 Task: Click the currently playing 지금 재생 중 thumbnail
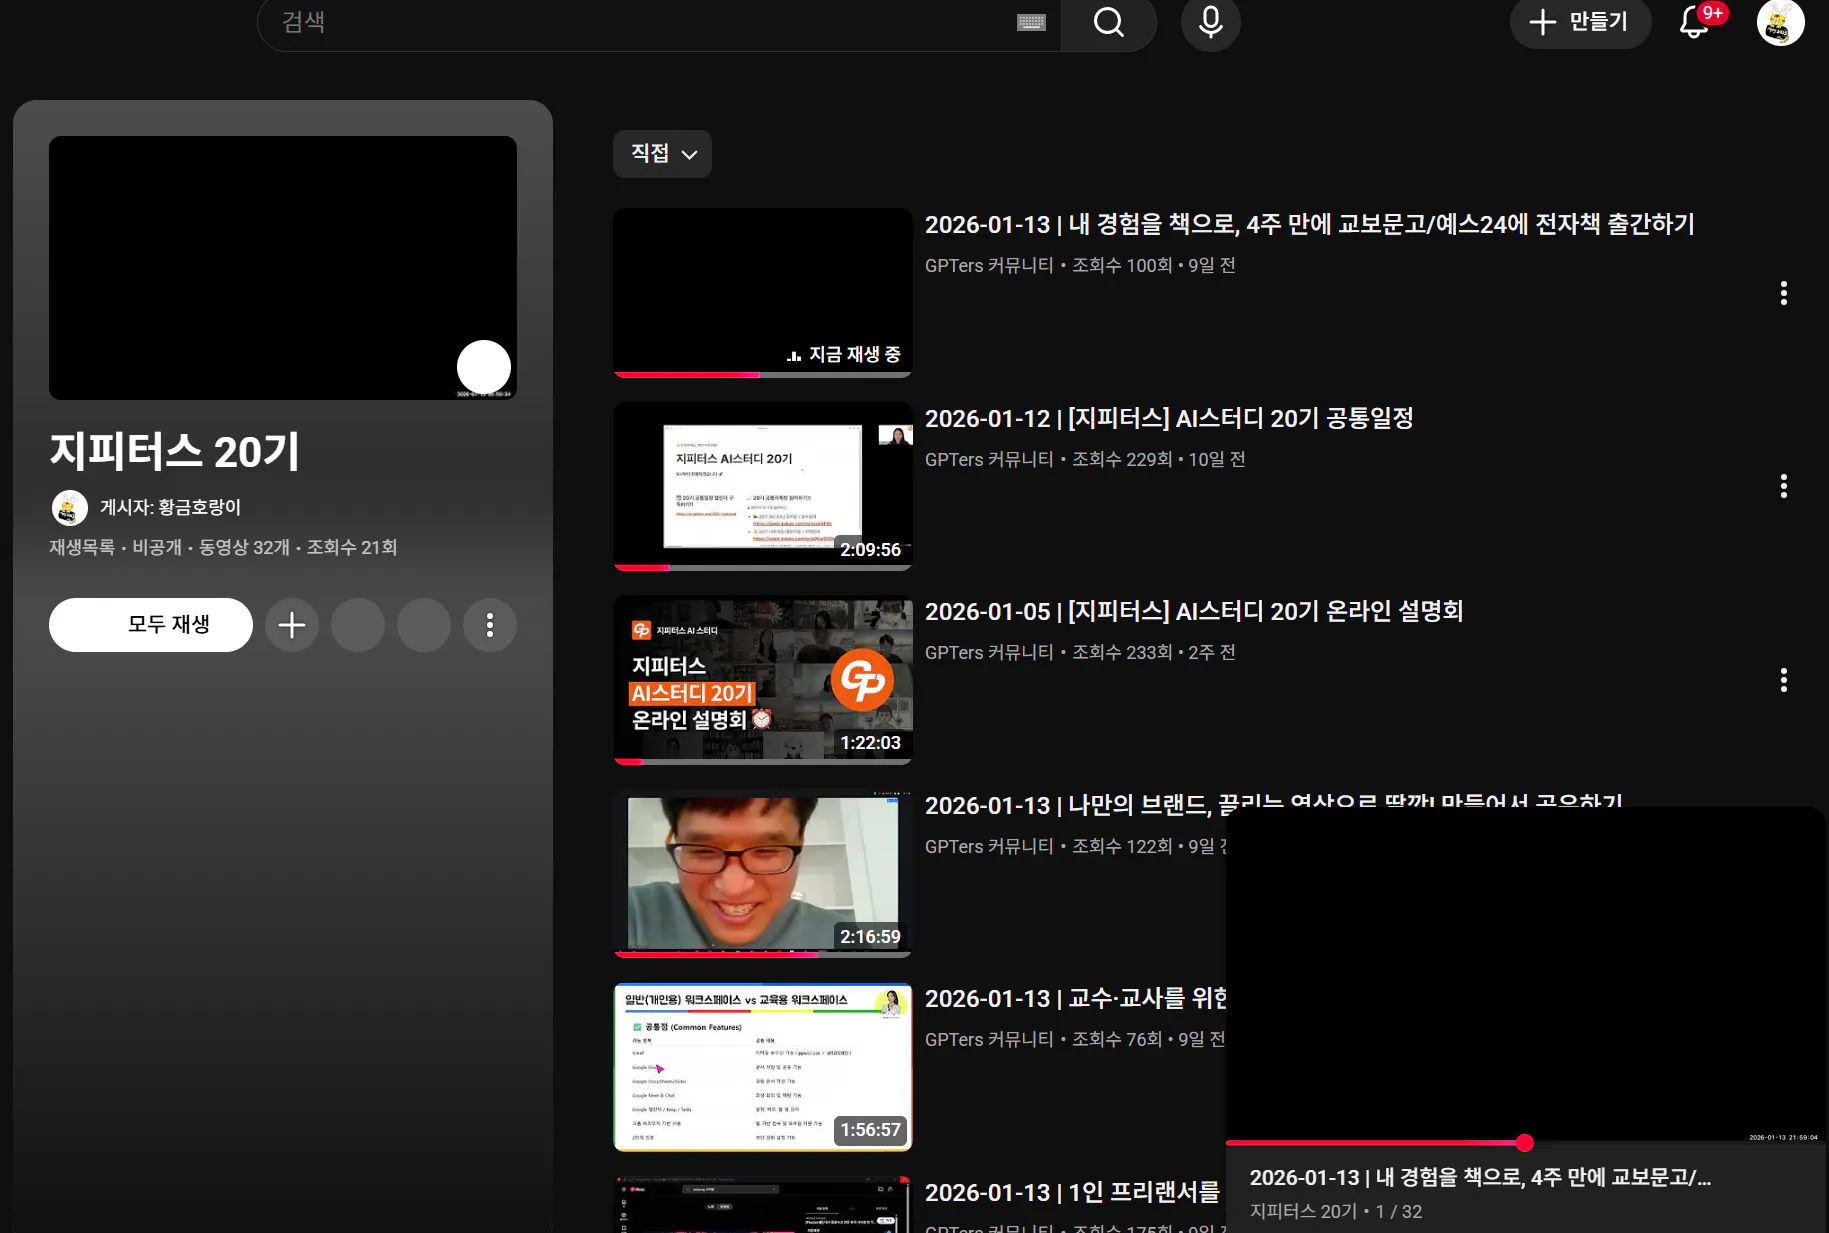(761, 292)
